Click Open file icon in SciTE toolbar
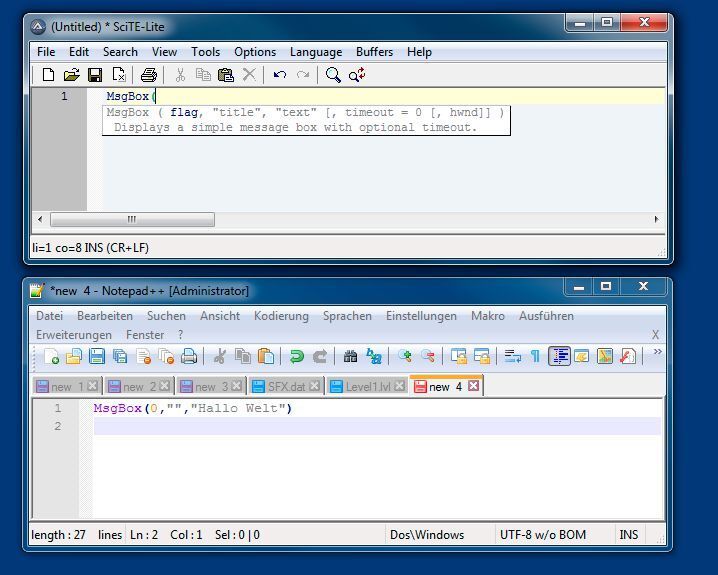Viewport: 718px width, 575px height. (71, 75)
